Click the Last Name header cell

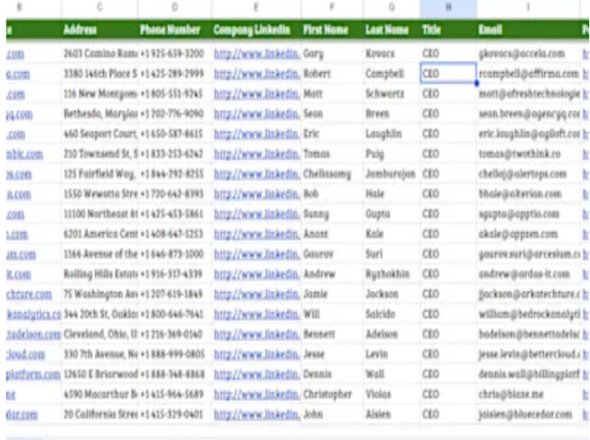click(392, 29)
